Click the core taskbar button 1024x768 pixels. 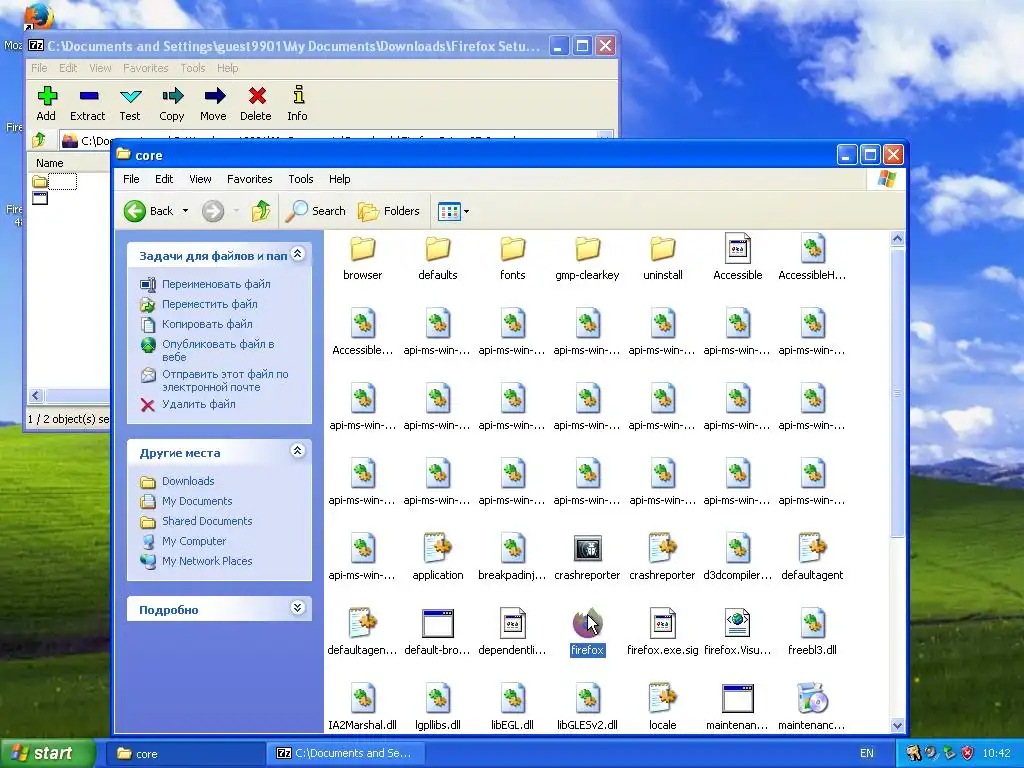(185, 754)
